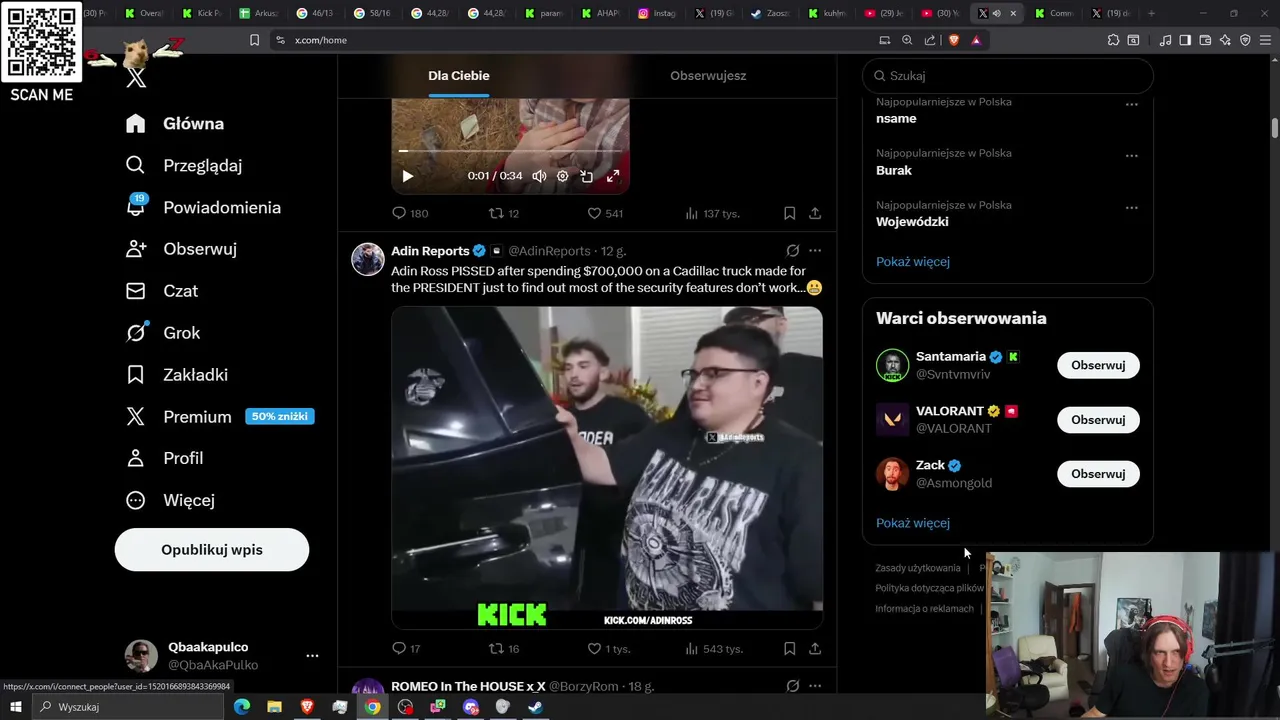Open the Profil person icon

[136, 458]
